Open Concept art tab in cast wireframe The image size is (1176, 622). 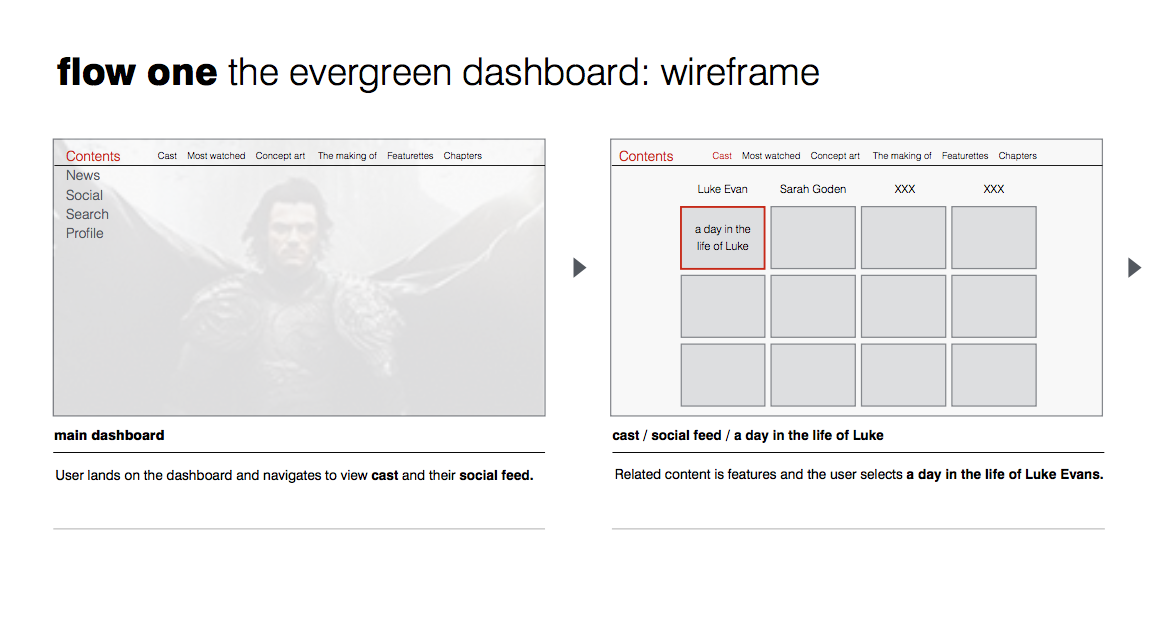point(836,156)
